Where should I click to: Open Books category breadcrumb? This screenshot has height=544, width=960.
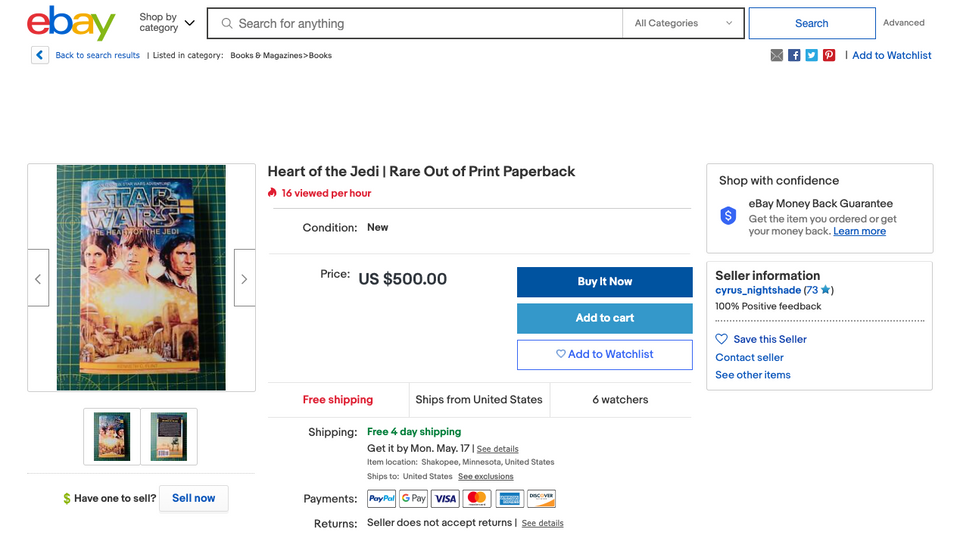click(320, 56)
